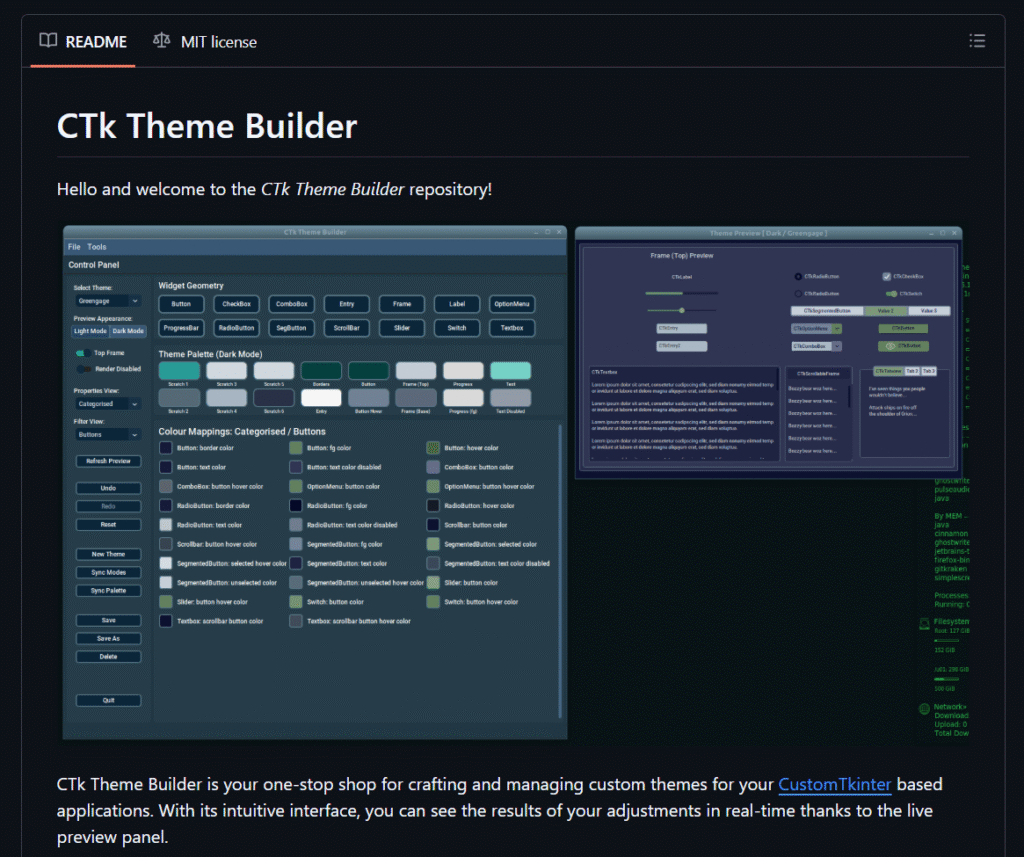Viewport: 1024px width, 857px height.
Task: Follow the CustomTkinter link
Action: pyautogui.click(x=835, y=784)
